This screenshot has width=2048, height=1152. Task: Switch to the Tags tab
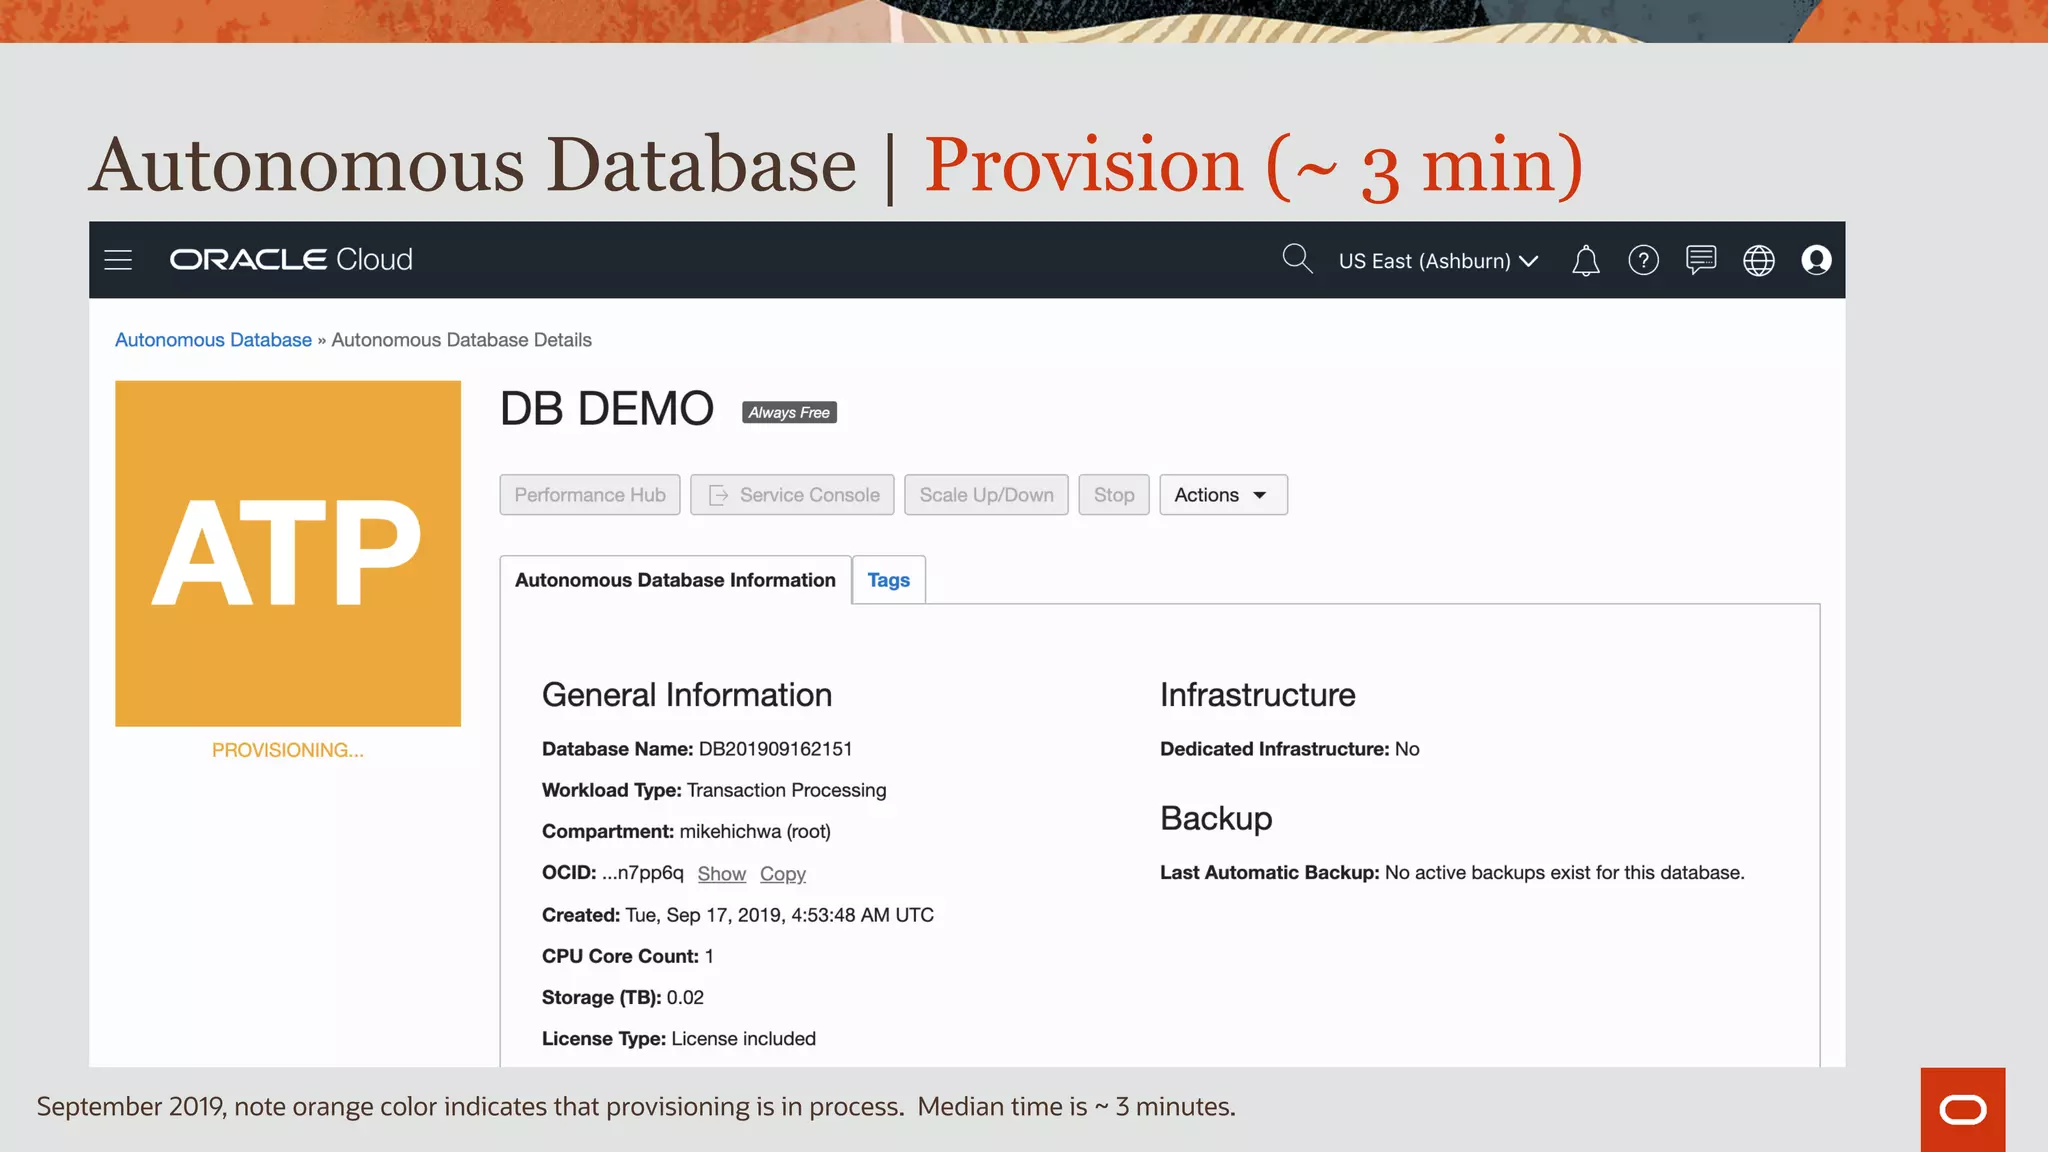[889, 580]
